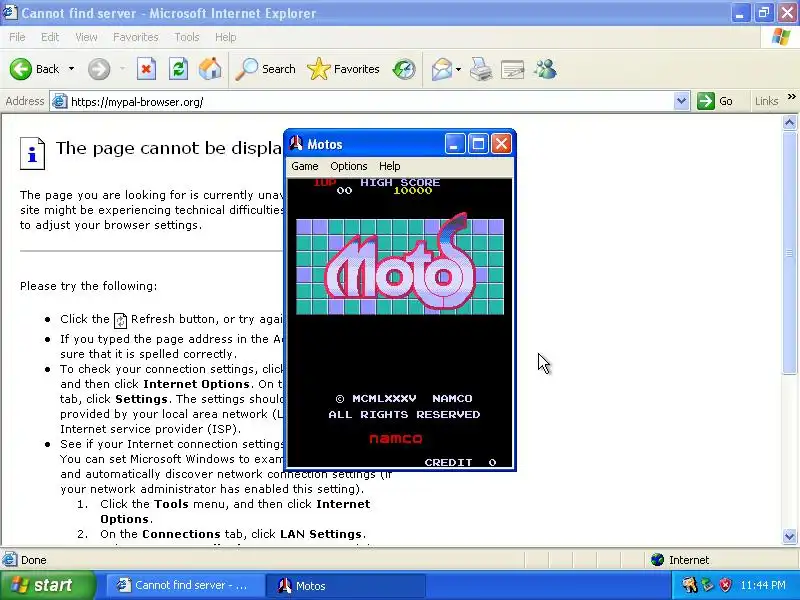Click the Refresh toolbar icon
The image size is (800, 600).
[x=178, y=69]
